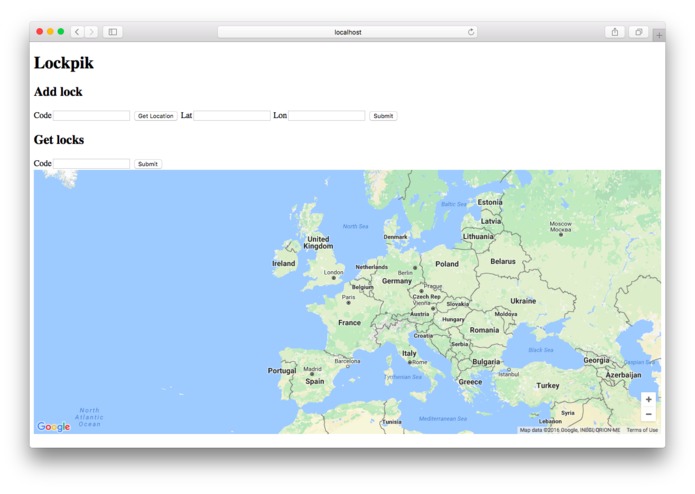Image resolution: width=695 pixels, height=494 pixels.
Task: Click the North Atlantic Ocean label
Action: (x=89, y=417)
